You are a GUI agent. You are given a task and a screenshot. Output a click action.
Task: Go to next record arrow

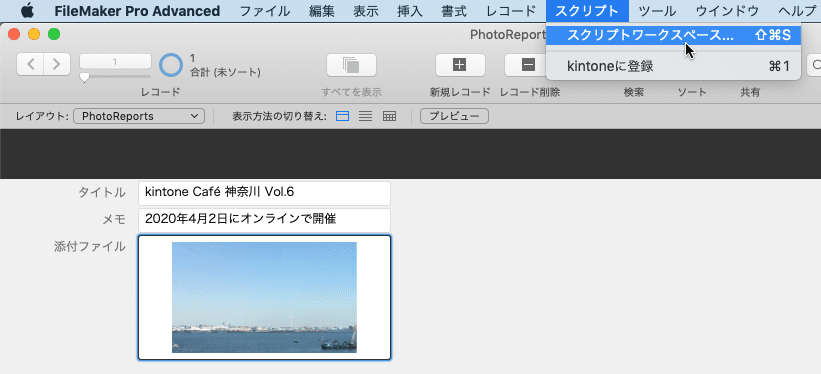click(x=57, y=64)
